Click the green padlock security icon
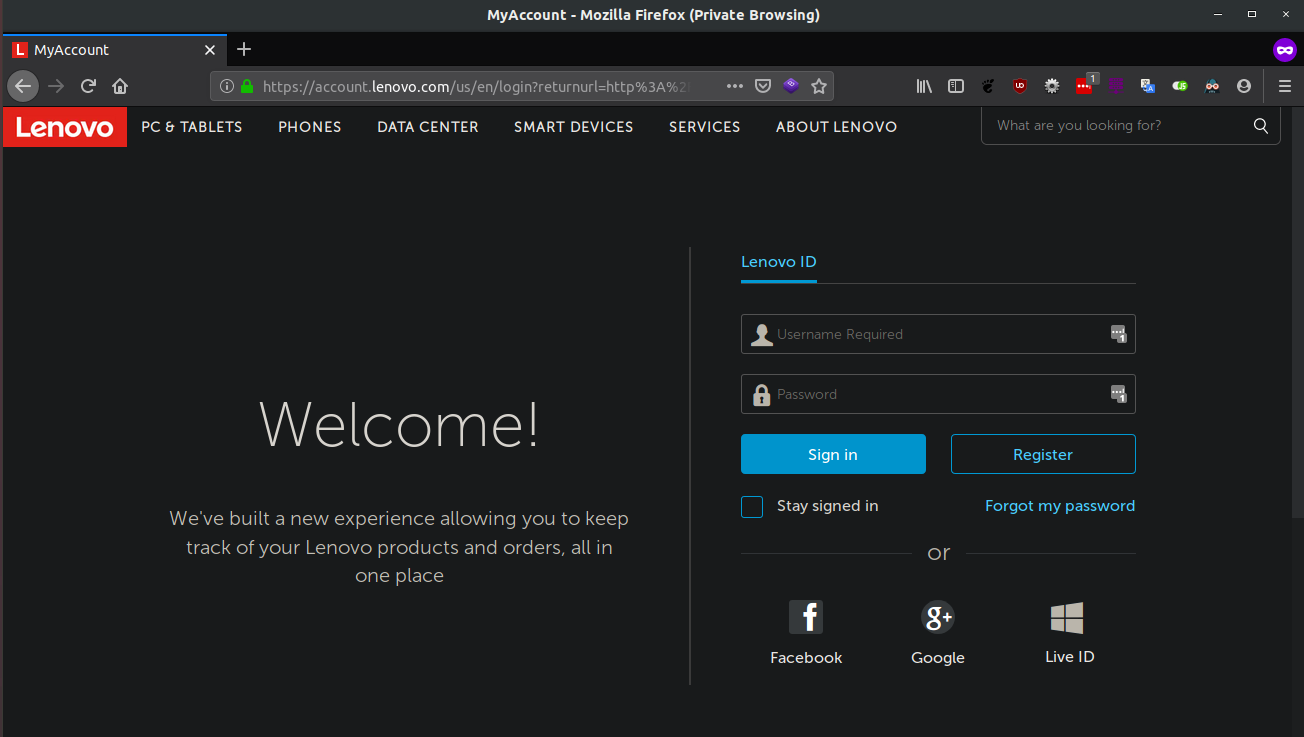The width and height of the screenshot is (1304, 737). click(247, 86)
